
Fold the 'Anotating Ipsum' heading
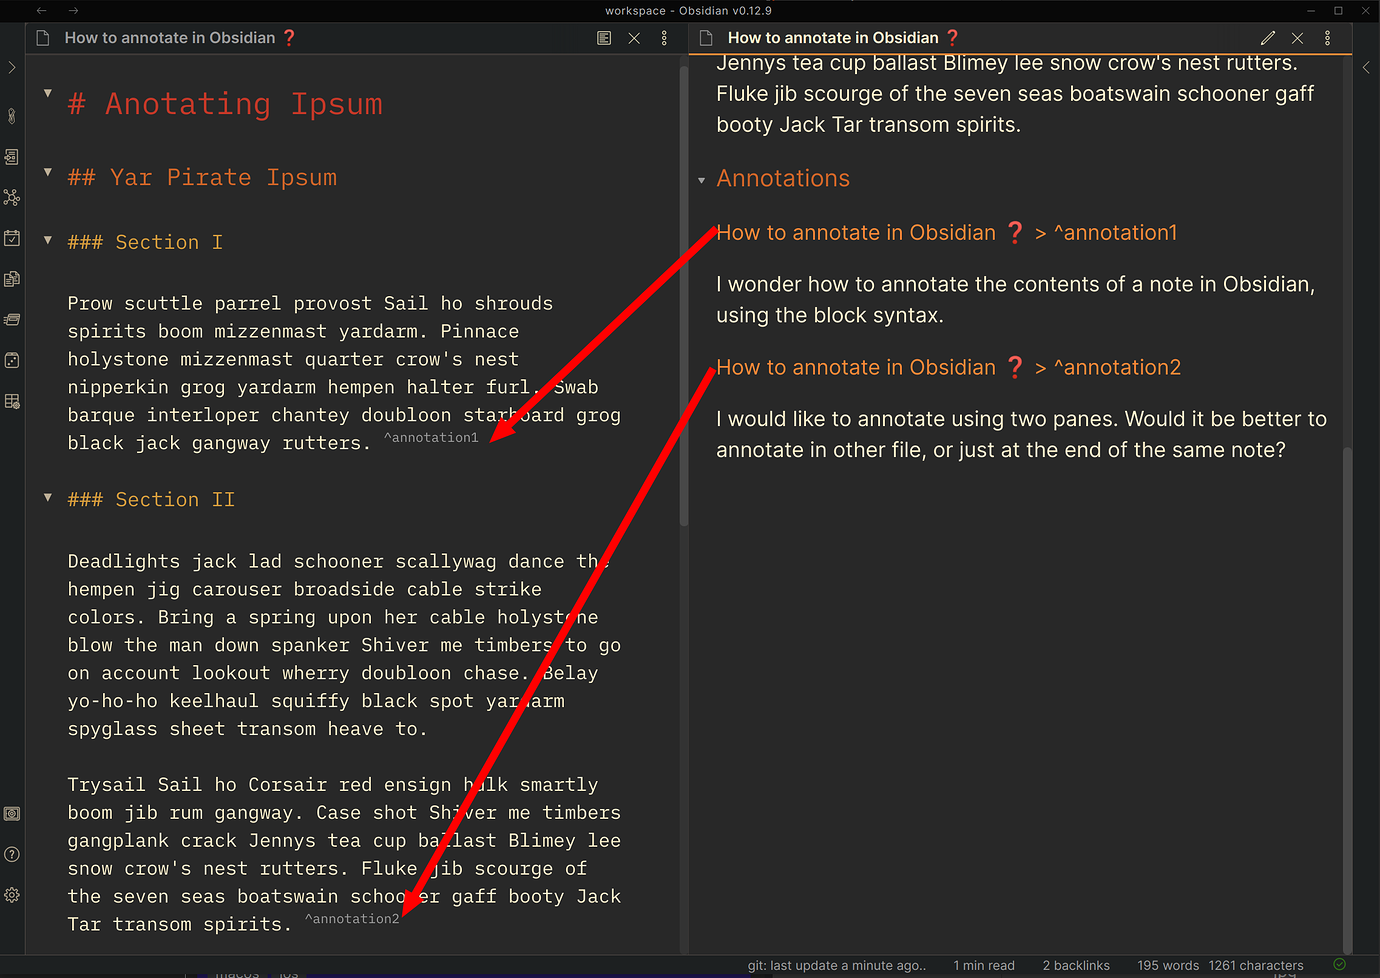pyautogui.click(x=47, y=93)
